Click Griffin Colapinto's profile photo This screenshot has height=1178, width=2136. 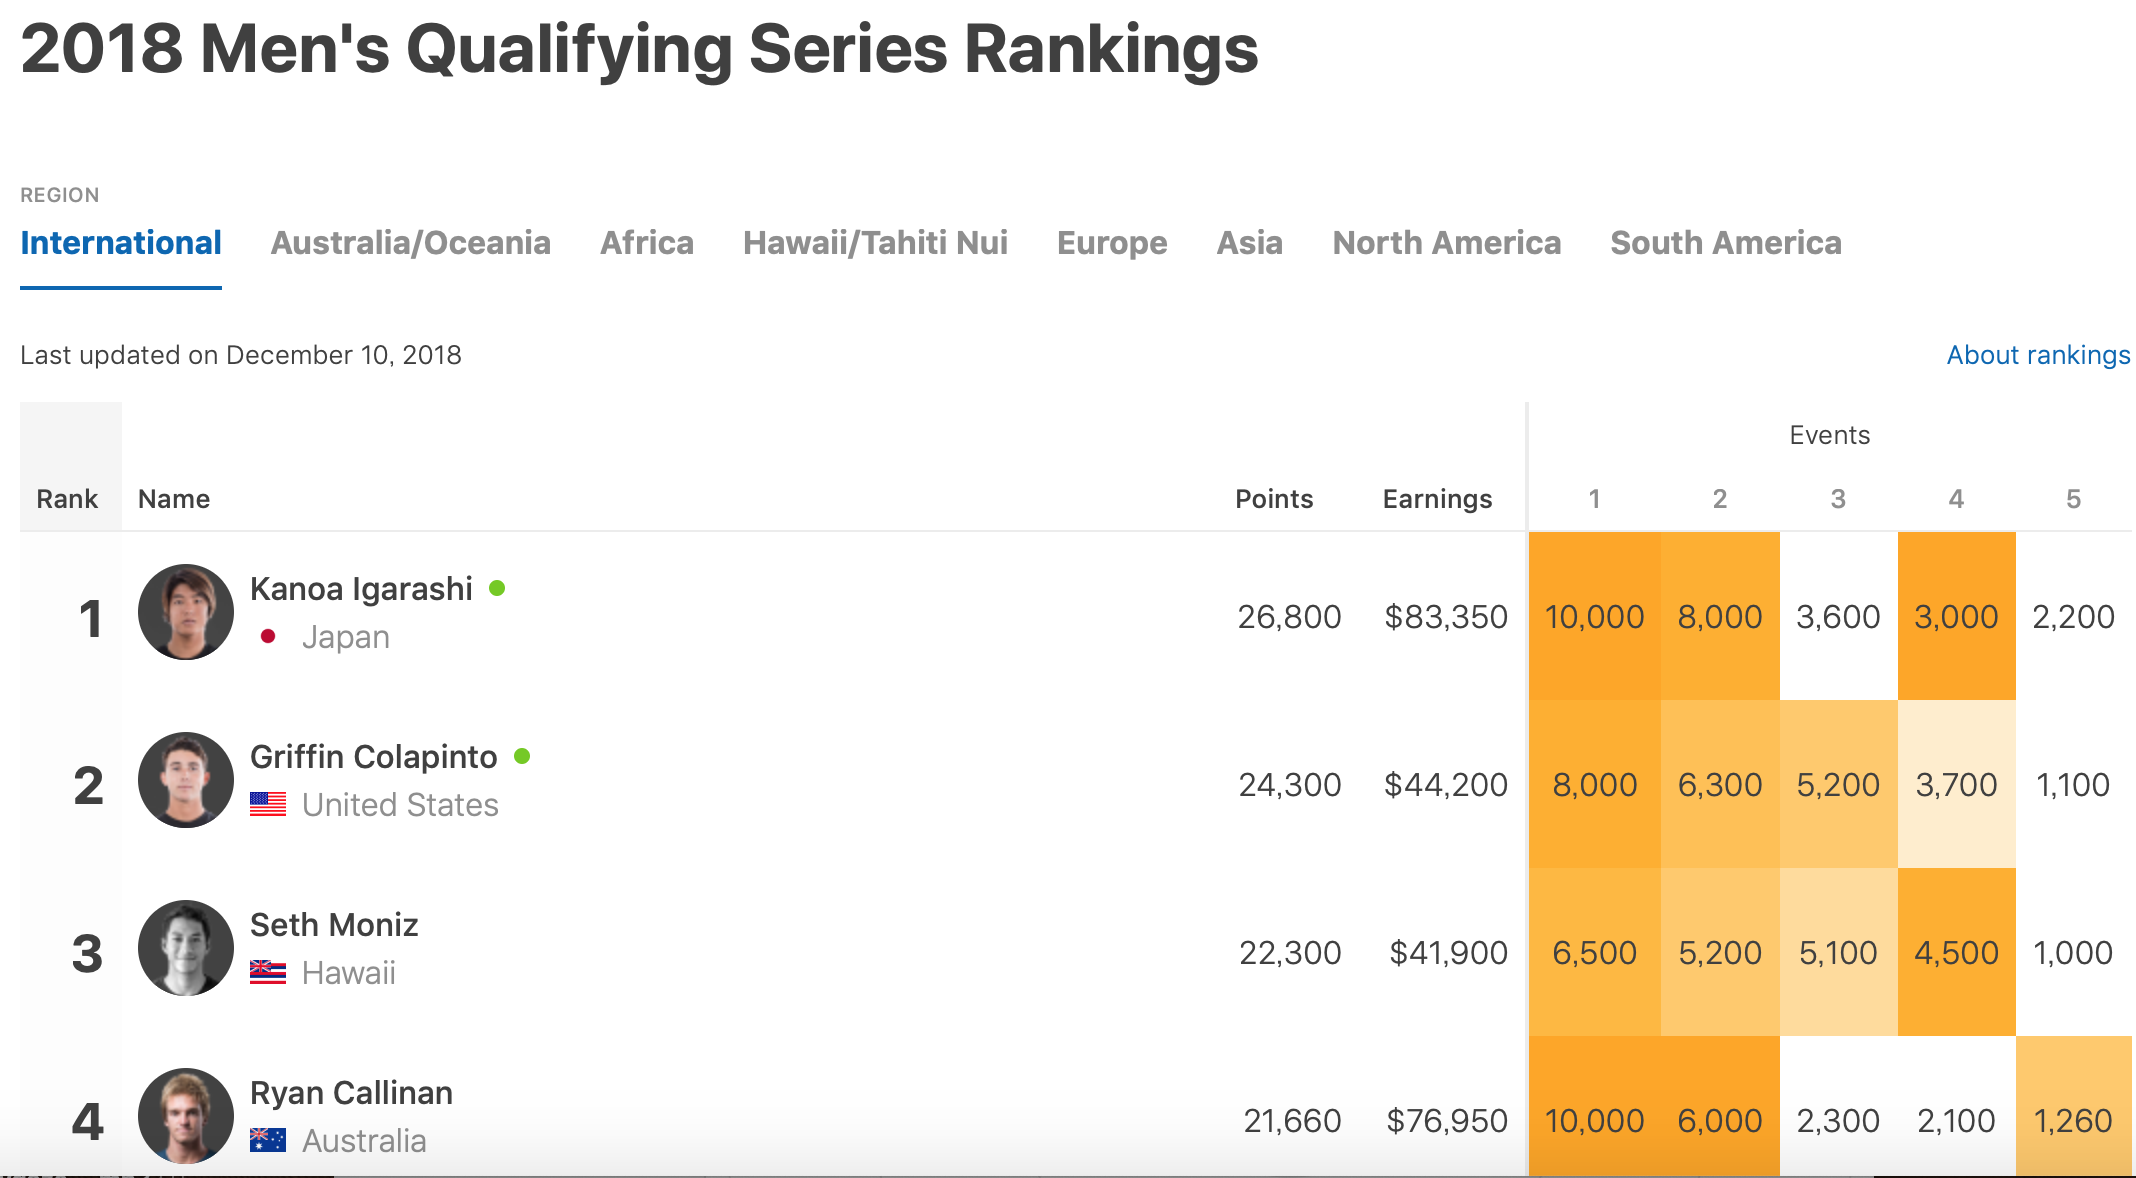click(x=186, y=780)
